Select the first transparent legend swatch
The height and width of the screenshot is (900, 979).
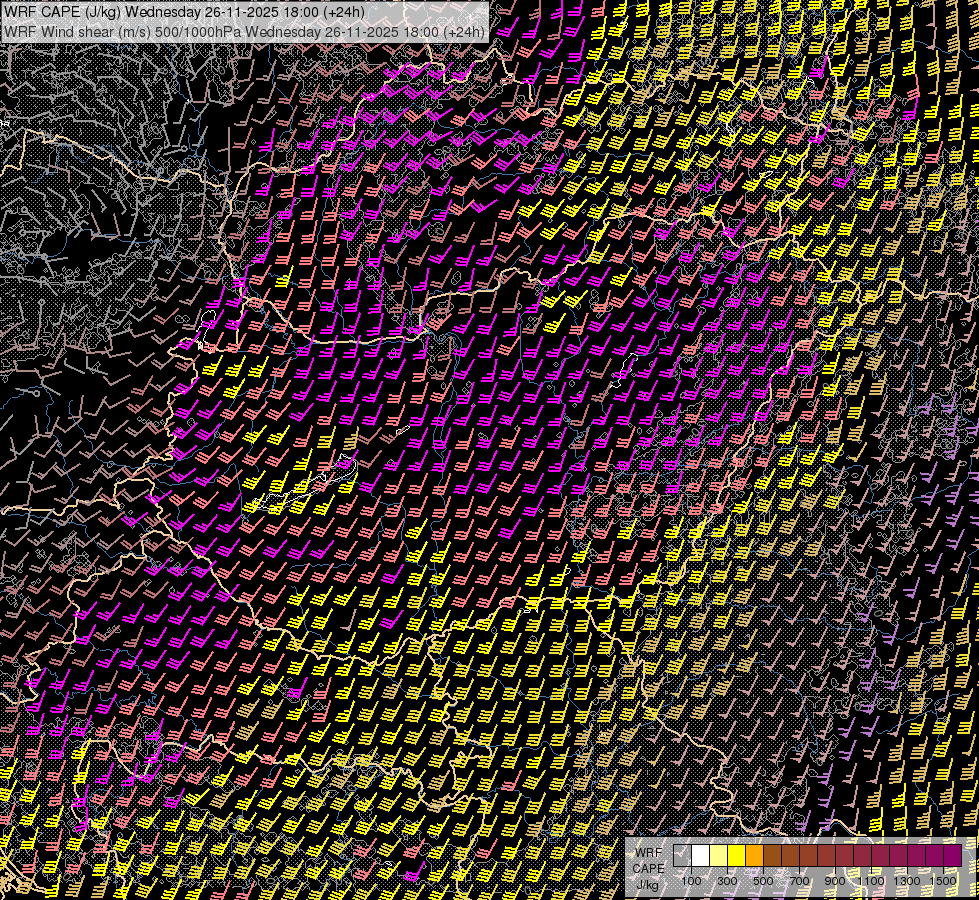click(682, 856)
